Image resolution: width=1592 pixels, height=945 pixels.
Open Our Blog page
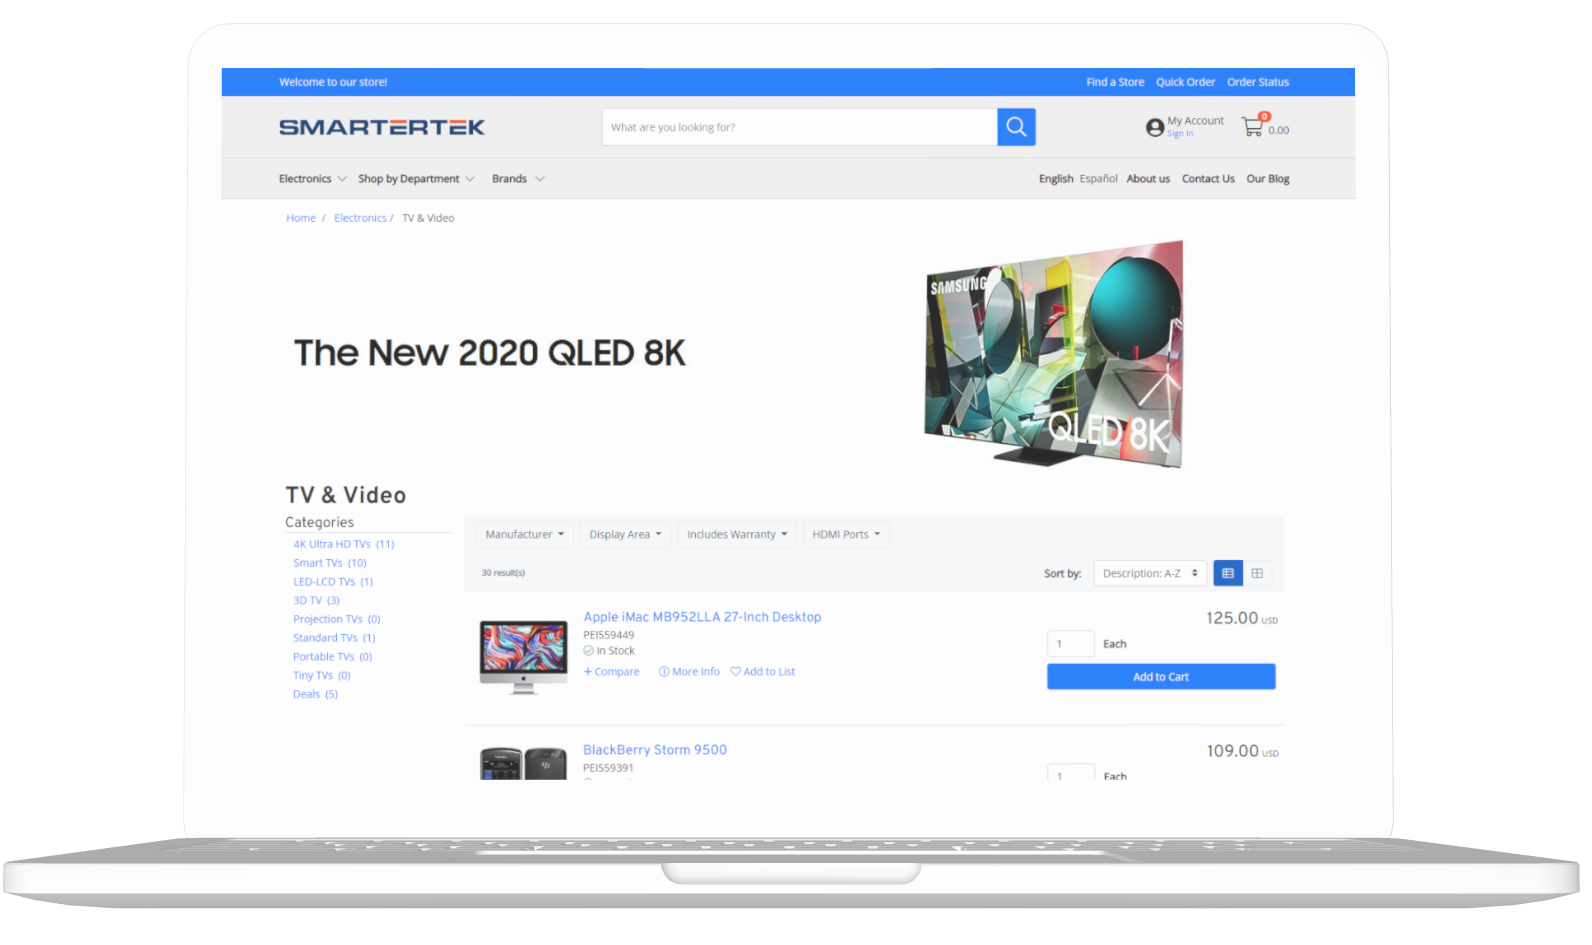pos(1268,179)
